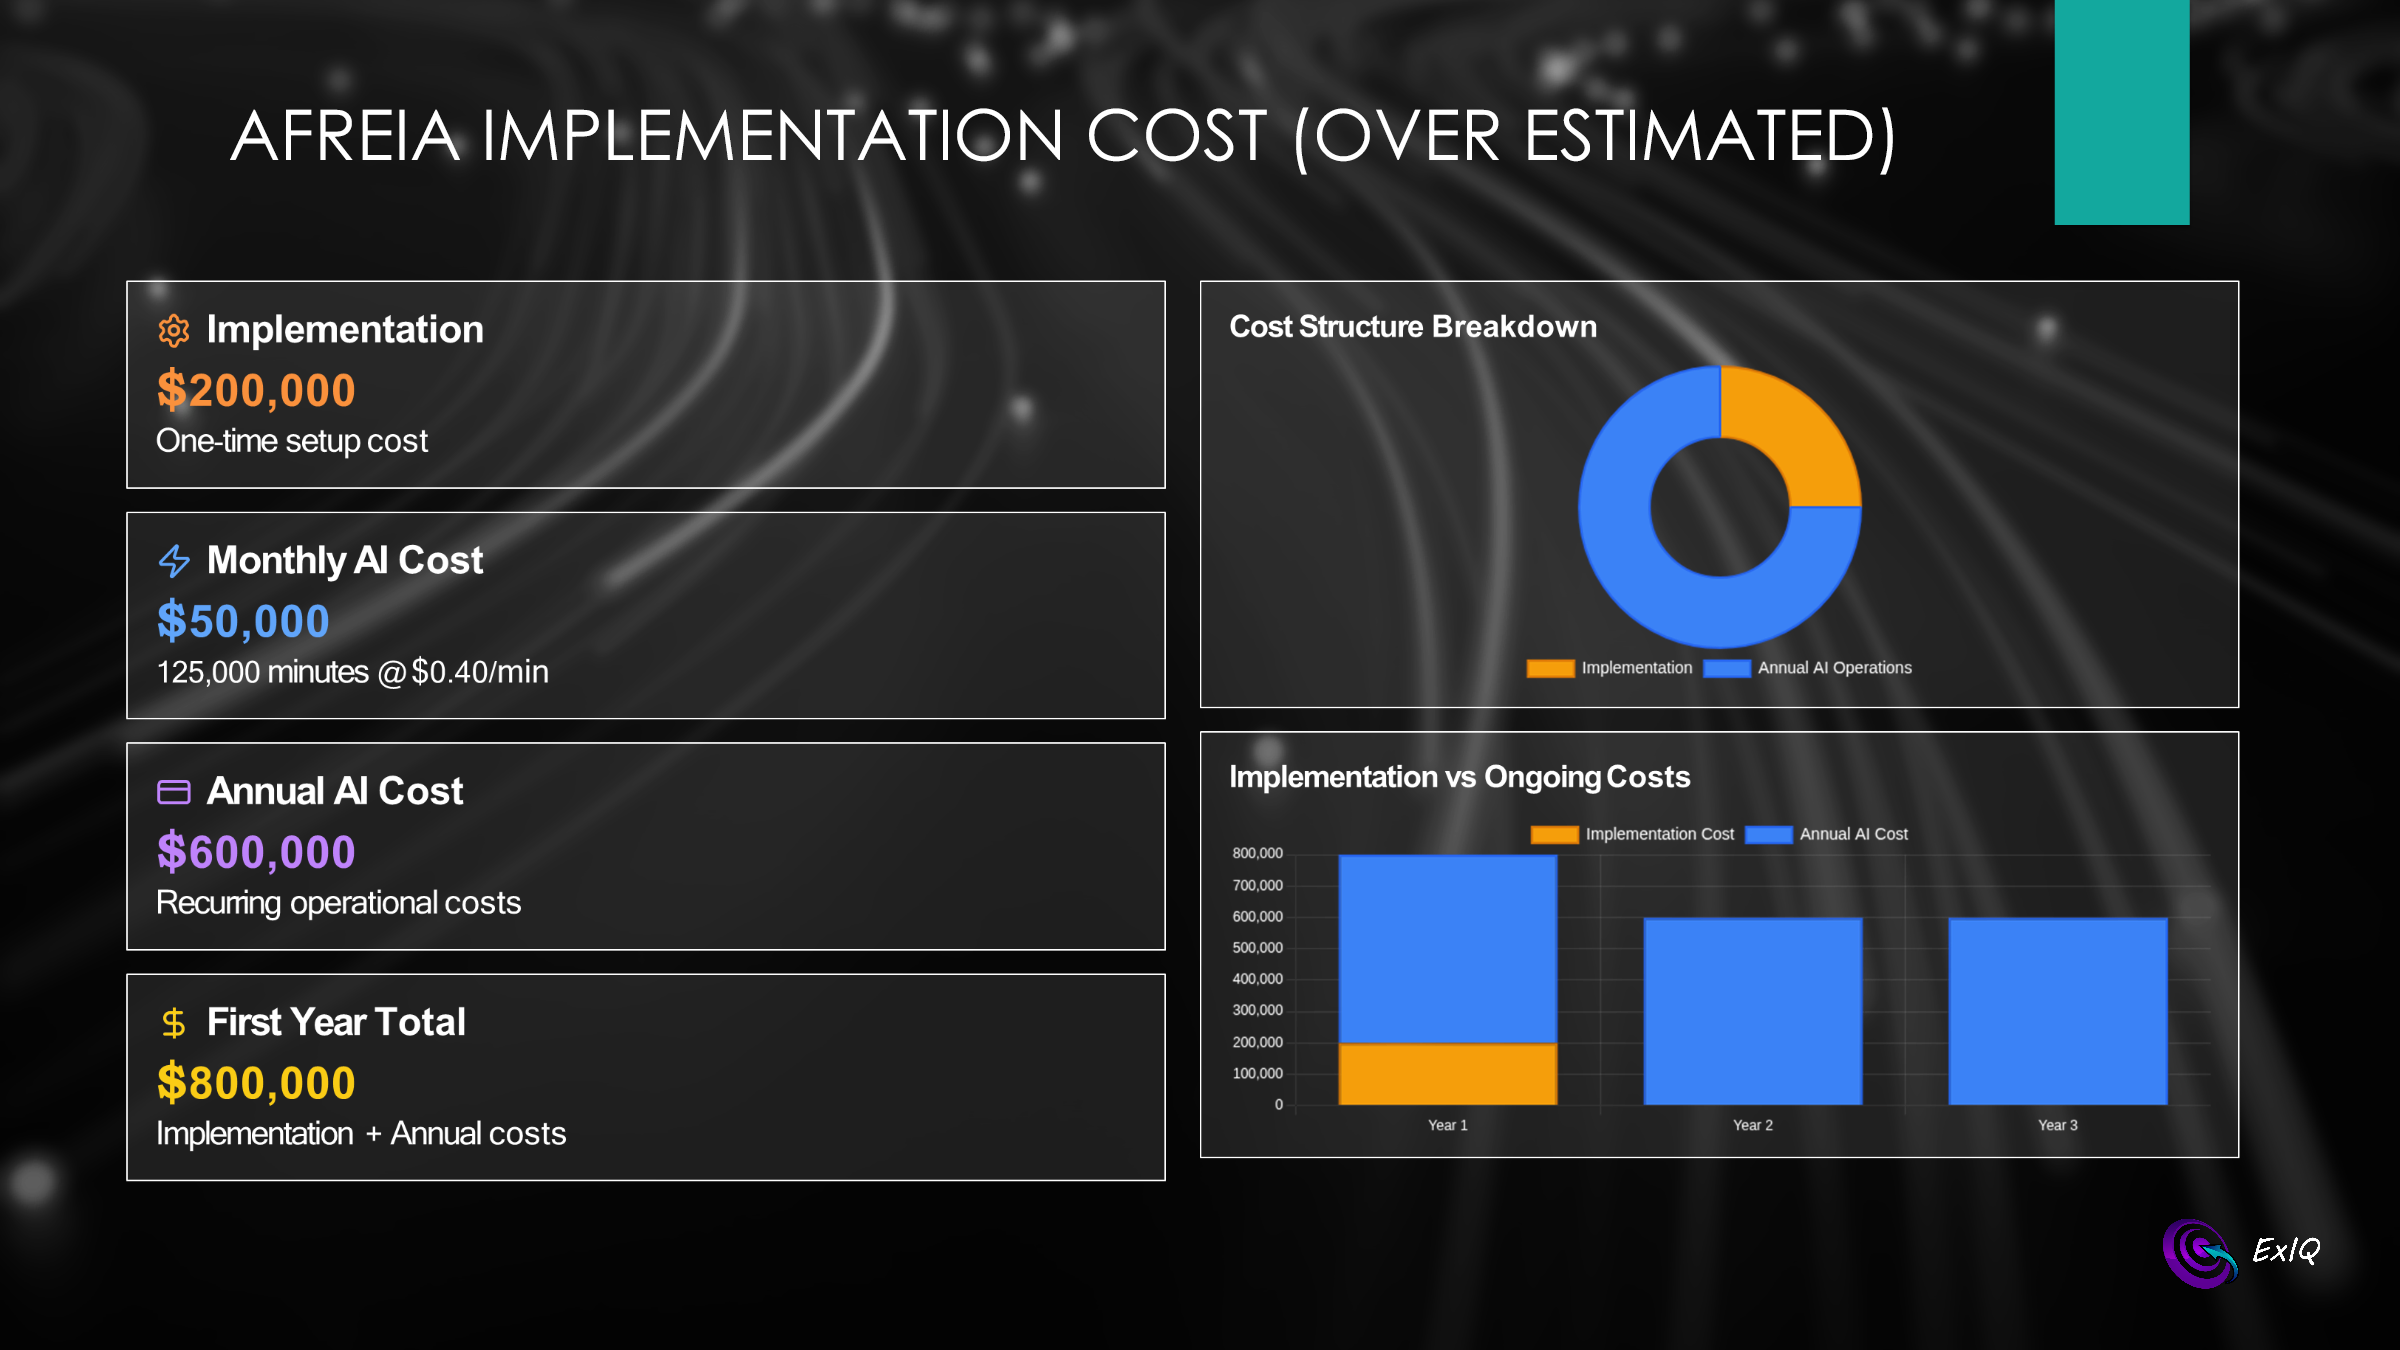
Task: Click the orange portion of the Year 1 bar
Action: [1448, 1074]
